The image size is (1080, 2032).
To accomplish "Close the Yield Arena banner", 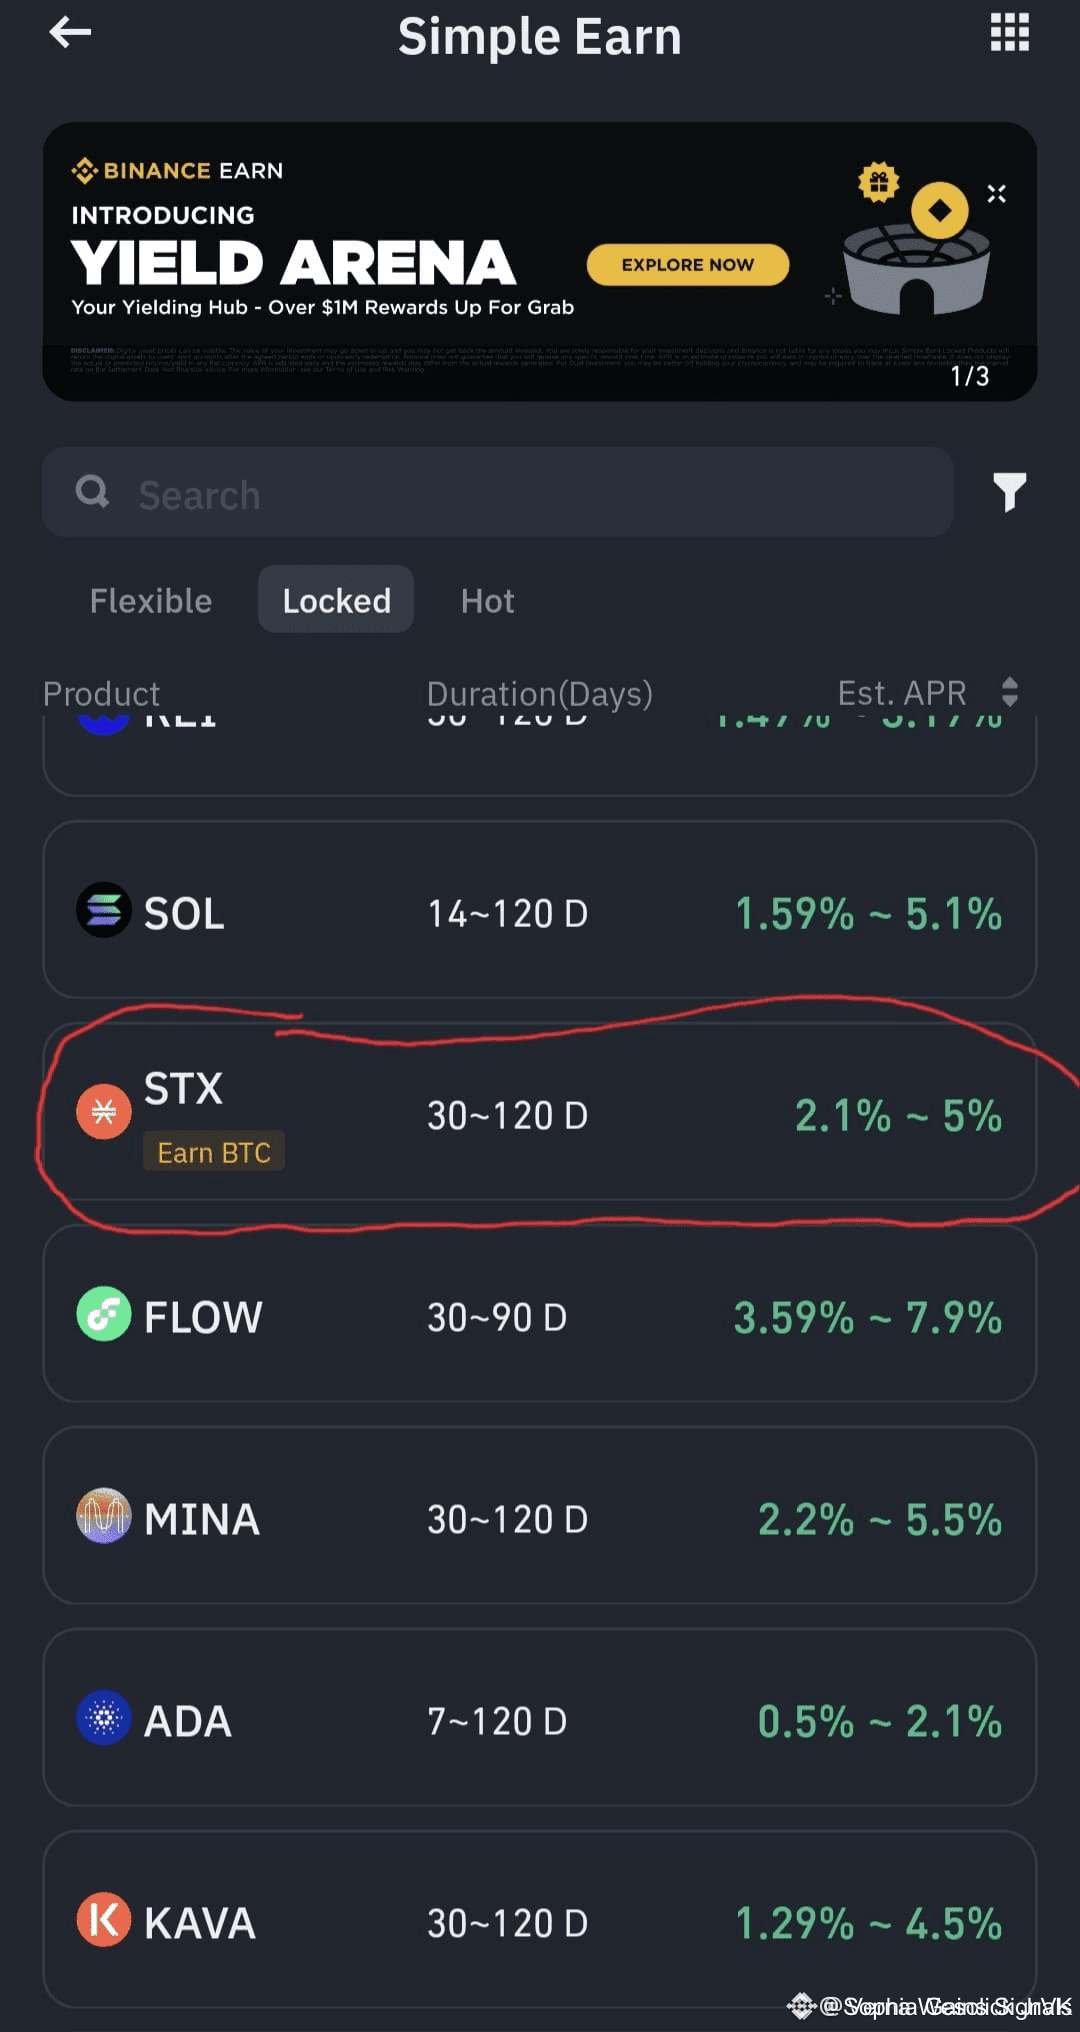I will coord(996,194).
